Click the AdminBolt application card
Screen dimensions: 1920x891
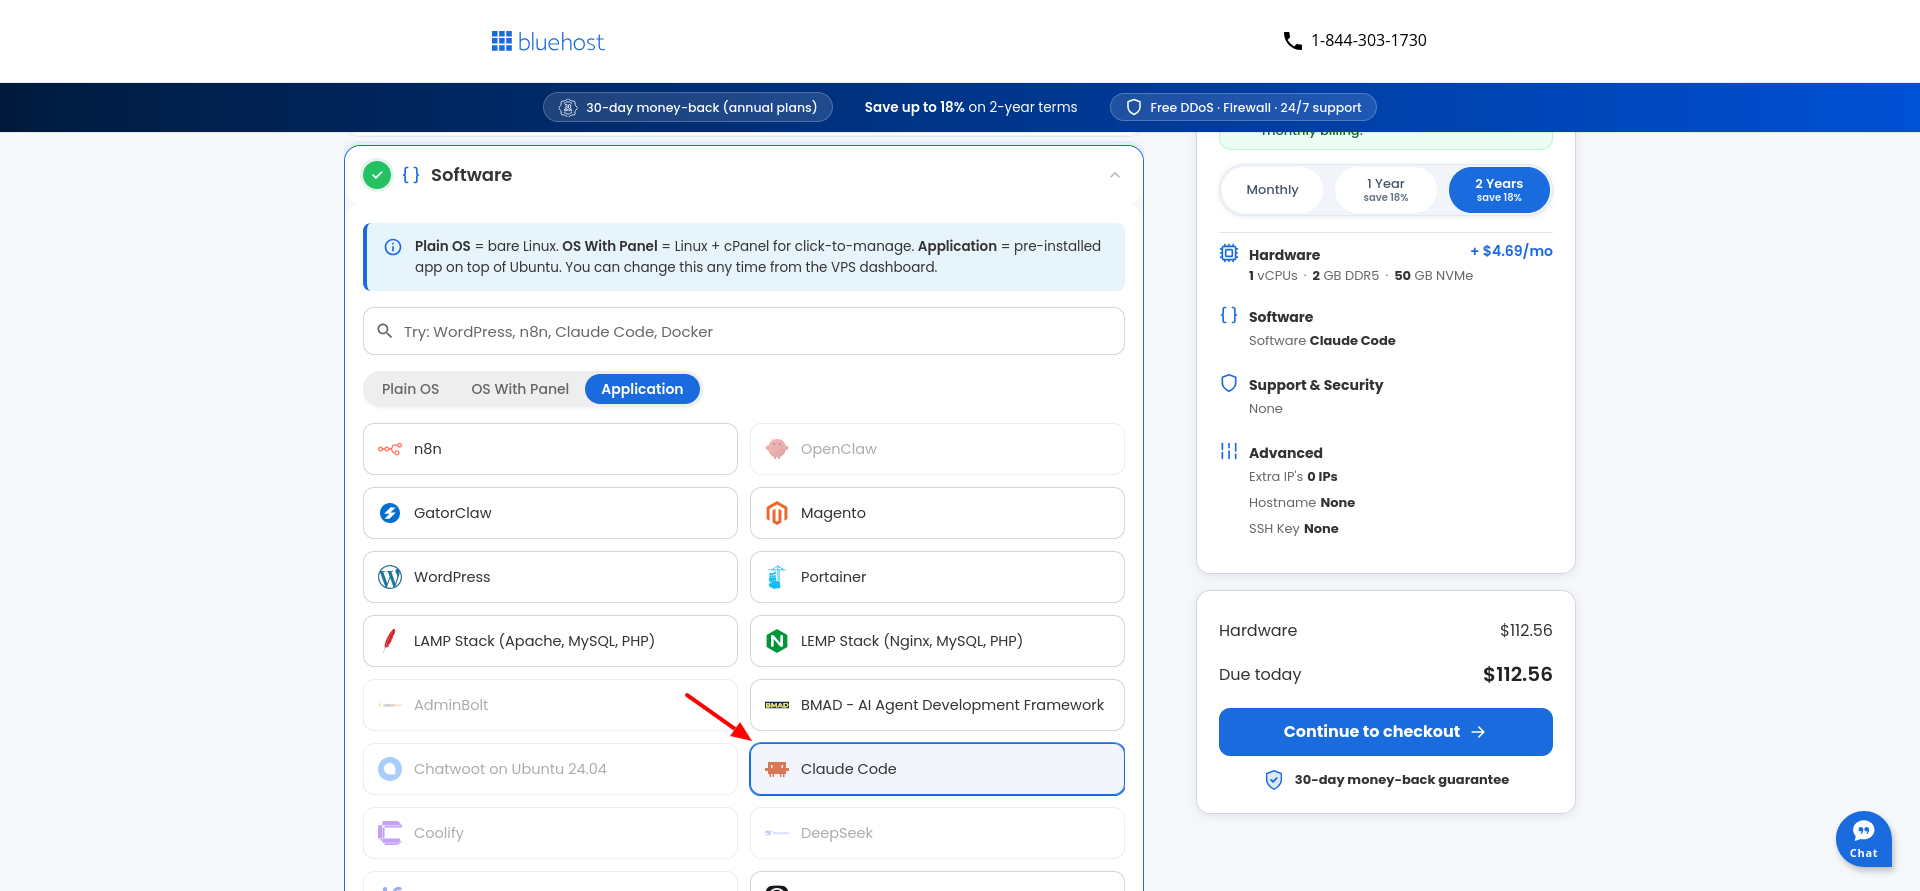[550, 705]
